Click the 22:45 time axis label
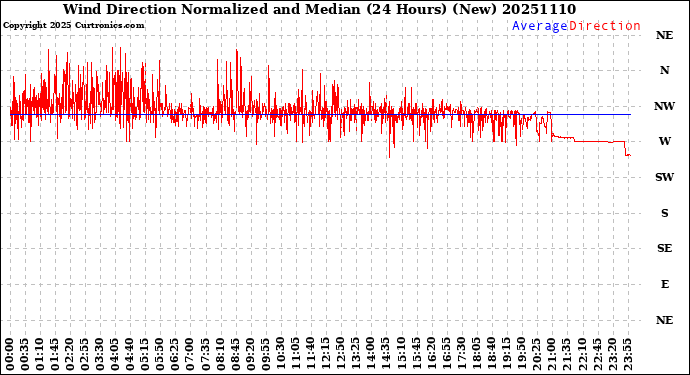The height and width of the screenshot is (375, 690). pos(597,355)
